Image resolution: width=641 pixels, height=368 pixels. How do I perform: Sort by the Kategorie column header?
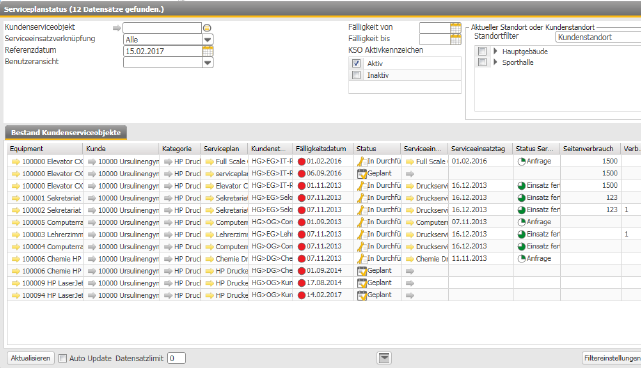179,148
